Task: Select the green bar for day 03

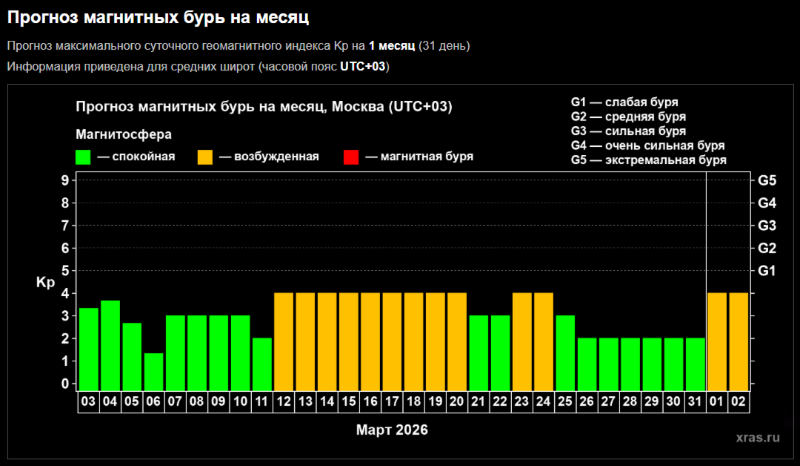Action: pos(89,349)
